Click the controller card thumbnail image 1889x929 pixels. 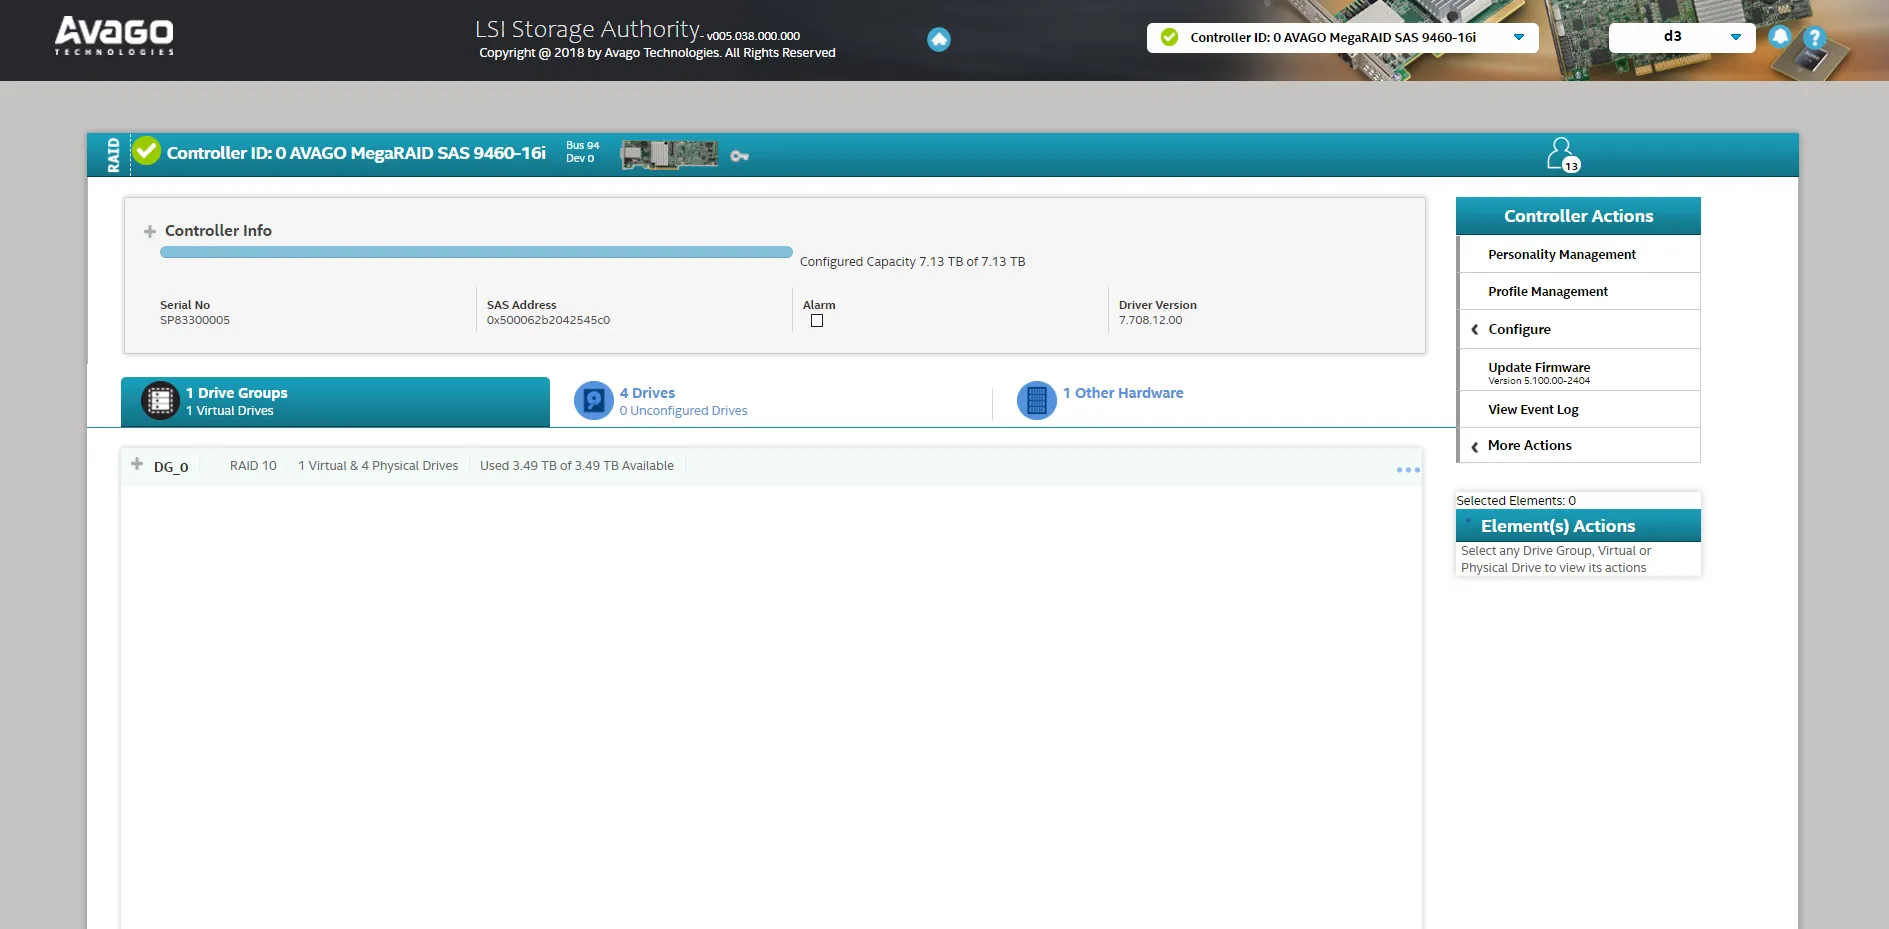[x=669, y=154]
